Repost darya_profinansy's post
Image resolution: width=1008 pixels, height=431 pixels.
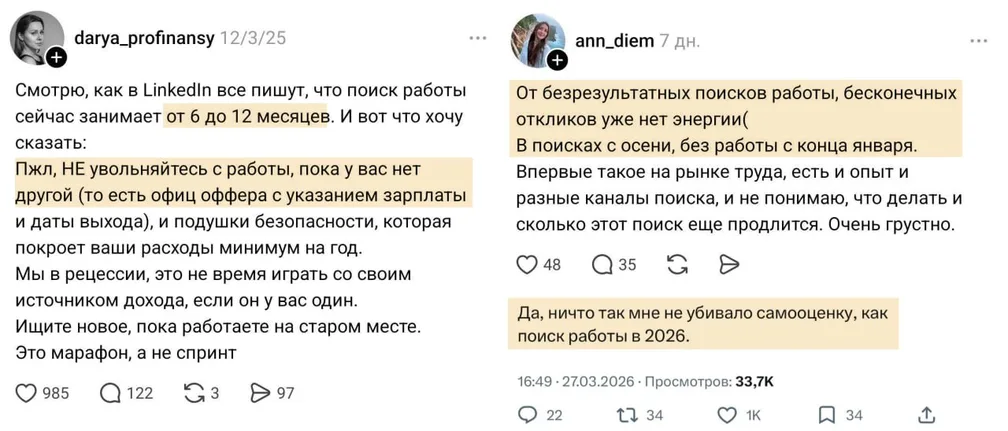pyautogui.click(x=194, y=393)
